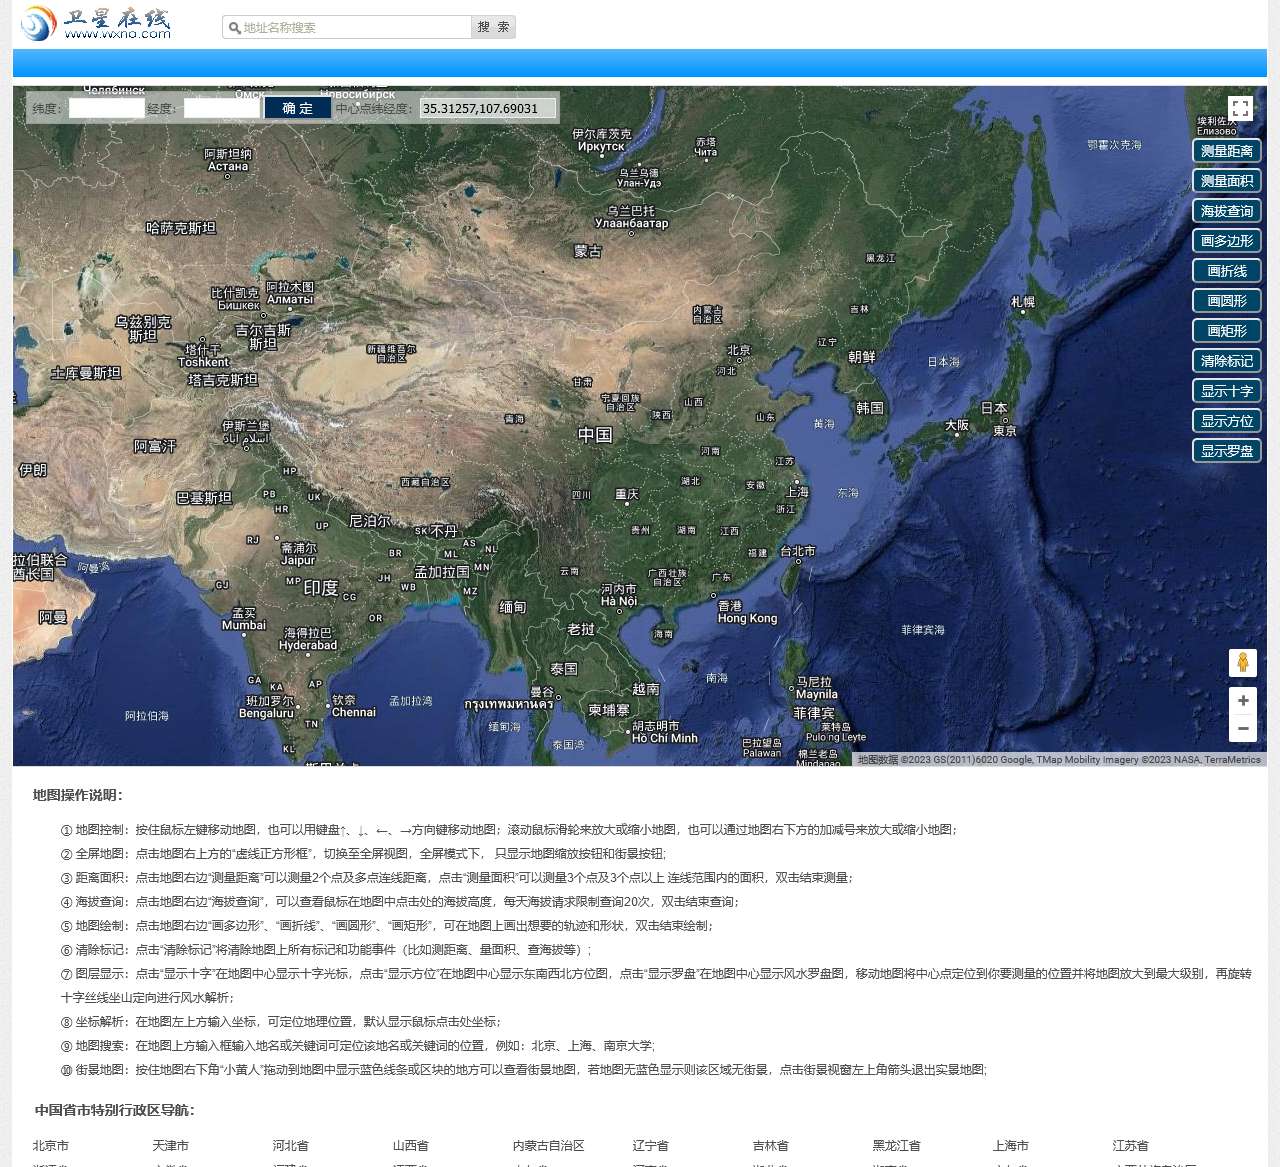
Task: Zoom out with the minus button
Action: [x=1242, y=729]
